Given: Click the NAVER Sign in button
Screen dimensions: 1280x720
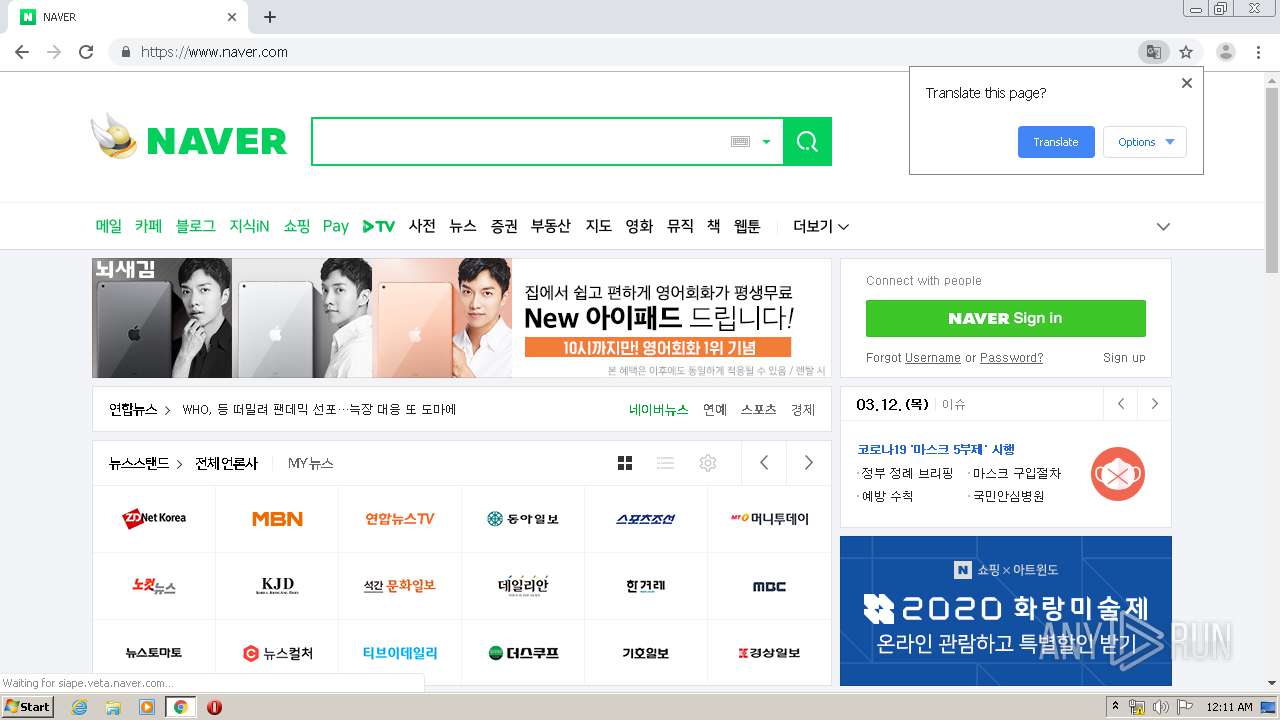Looking at the screenshot, I should point(1006,318).
